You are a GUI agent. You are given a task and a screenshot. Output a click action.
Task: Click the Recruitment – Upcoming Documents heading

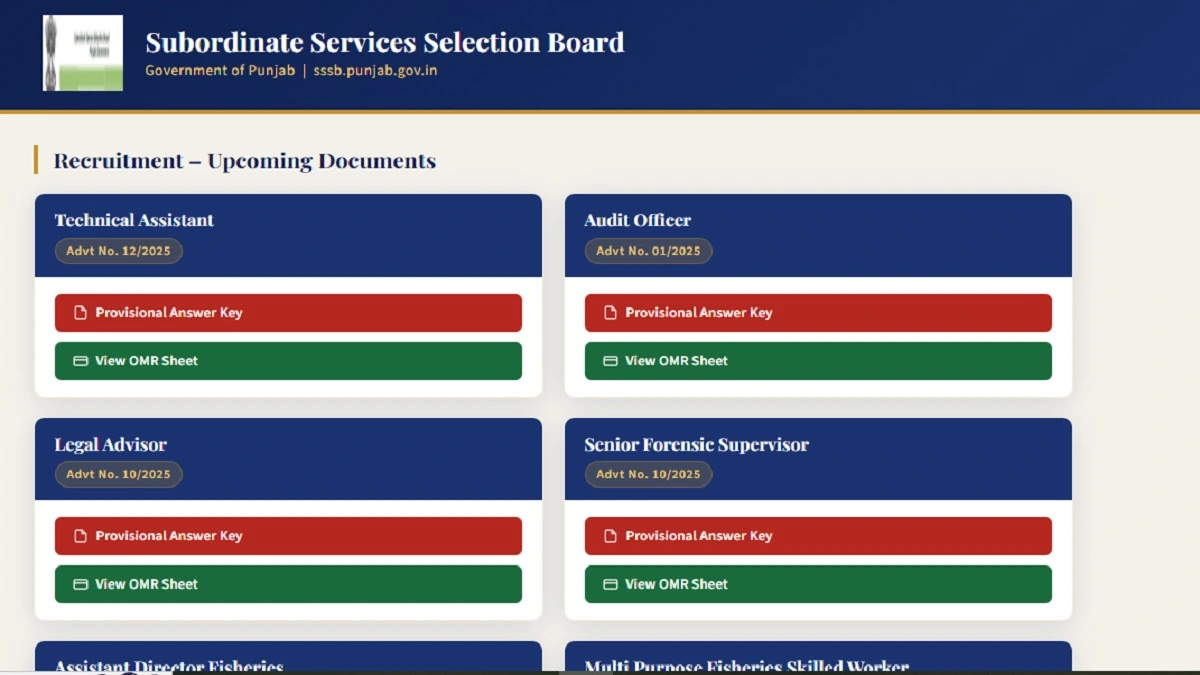tap(245, 160)
